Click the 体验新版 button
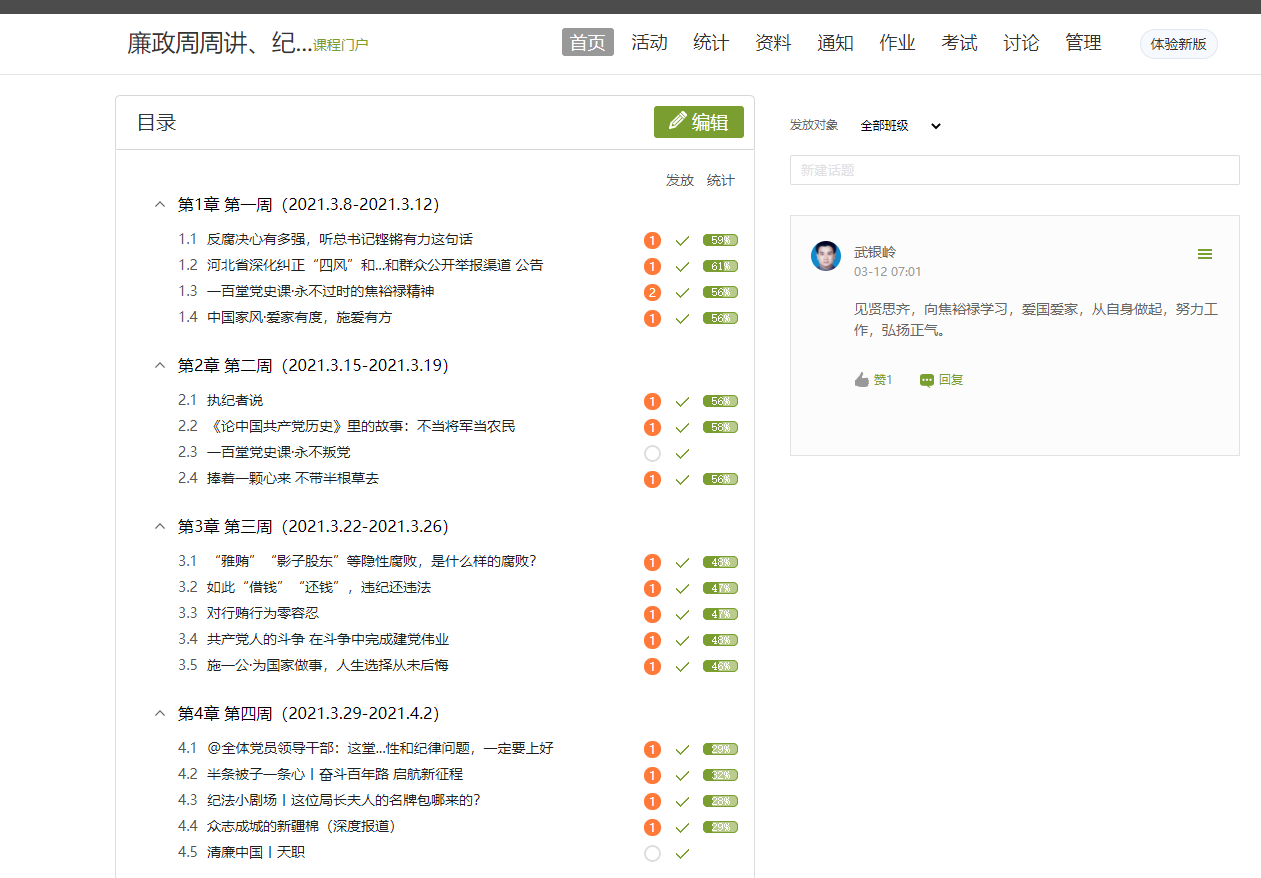The width and height of the screenshot is (1261, 878). pyautogui.click(x=1178, y=44)
